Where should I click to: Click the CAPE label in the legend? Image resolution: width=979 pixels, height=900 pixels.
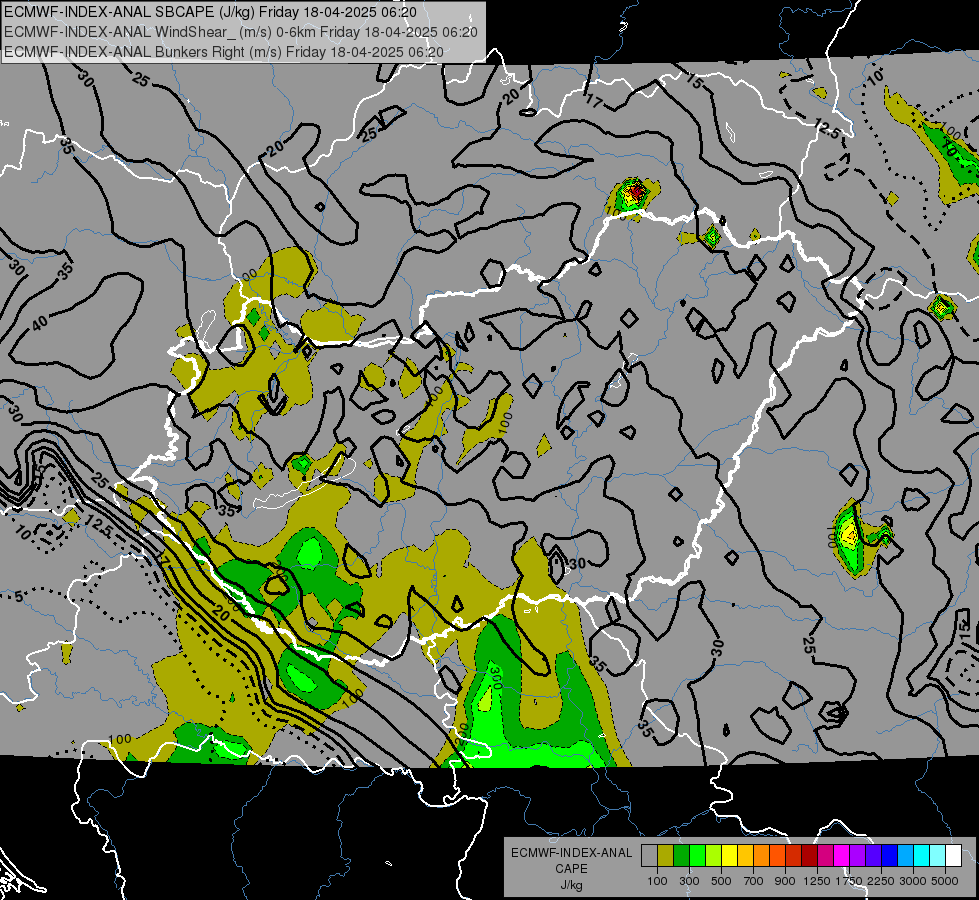click(571, 869)
